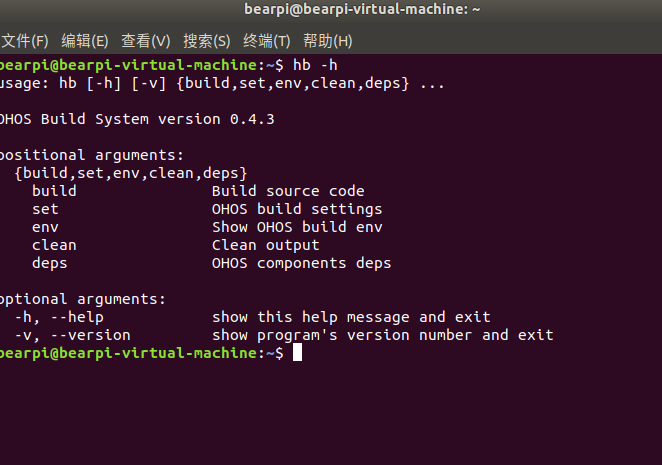The image size is (662, 465).
Task: Open the 终端(T) menu
Action: click(267, 41)
